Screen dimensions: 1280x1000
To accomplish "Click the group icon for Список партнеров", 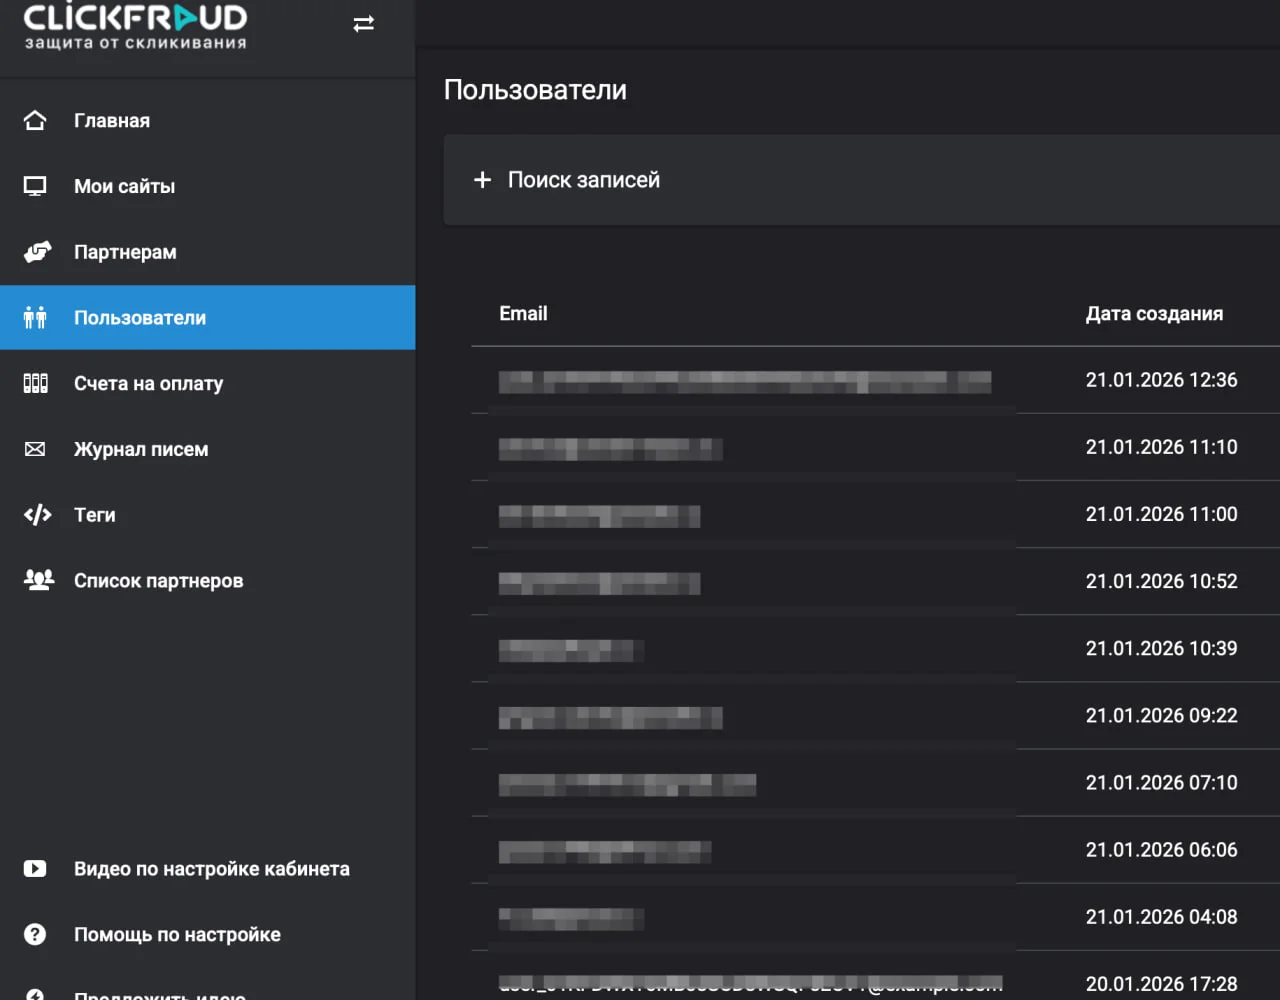I will click(x=38, y=580).
